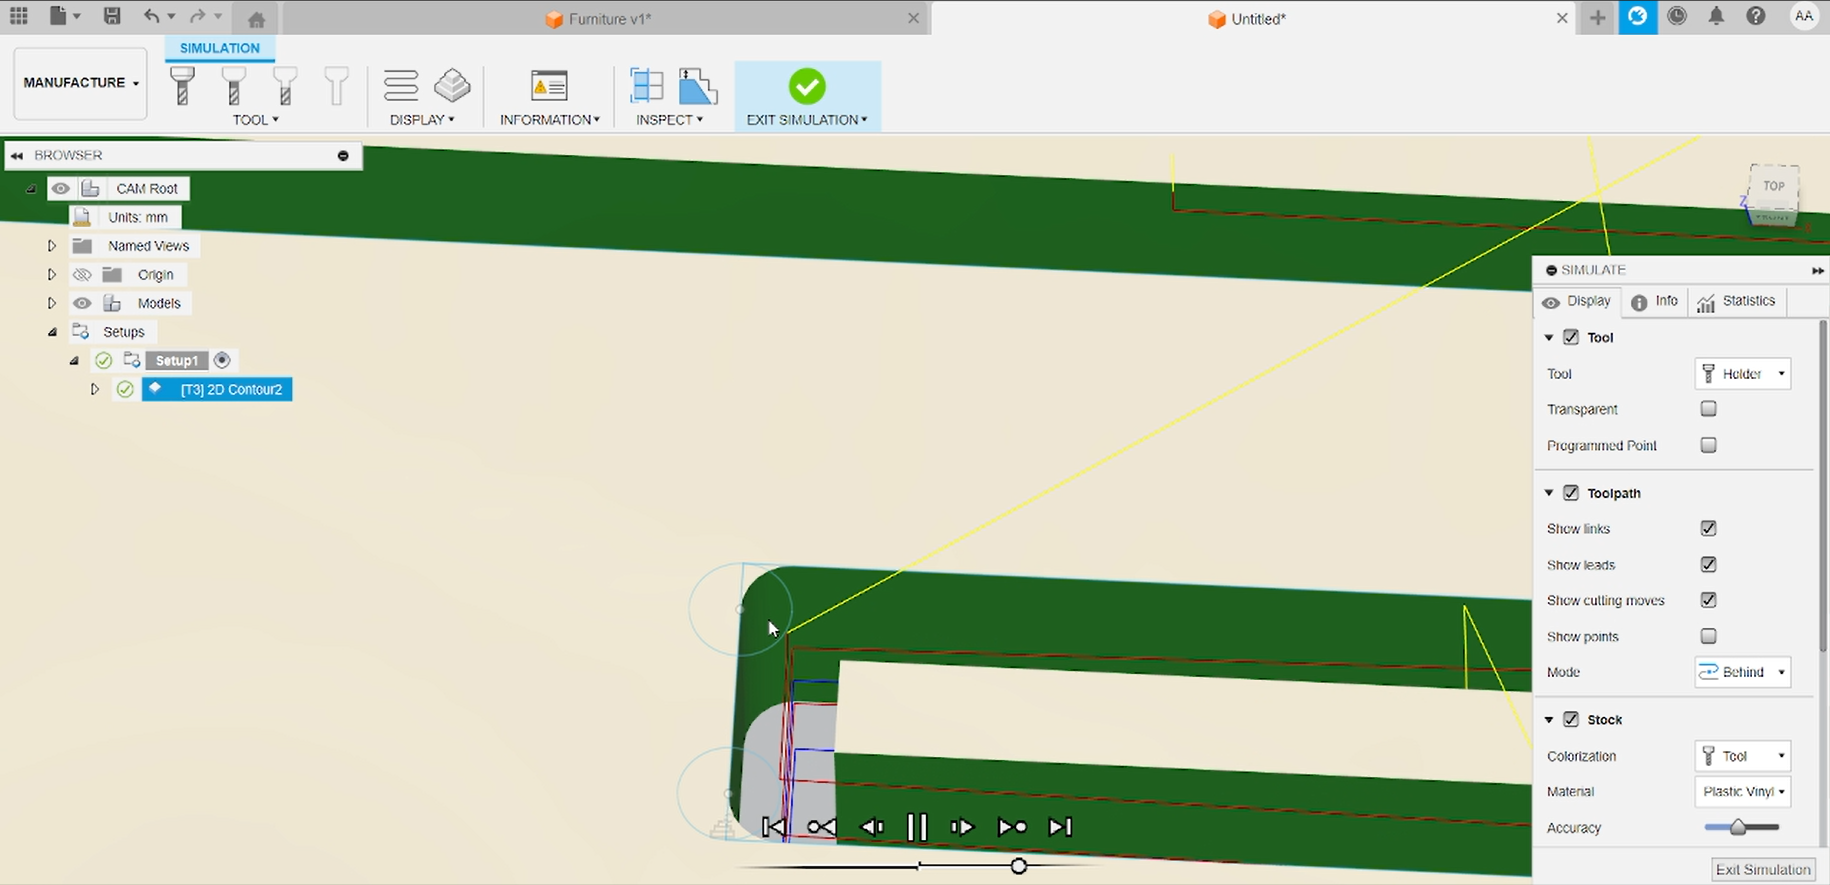Go to the Home tab icon
Image resolution: width=1830 pixels, height=885 pixels.
[x=256, y=19]
